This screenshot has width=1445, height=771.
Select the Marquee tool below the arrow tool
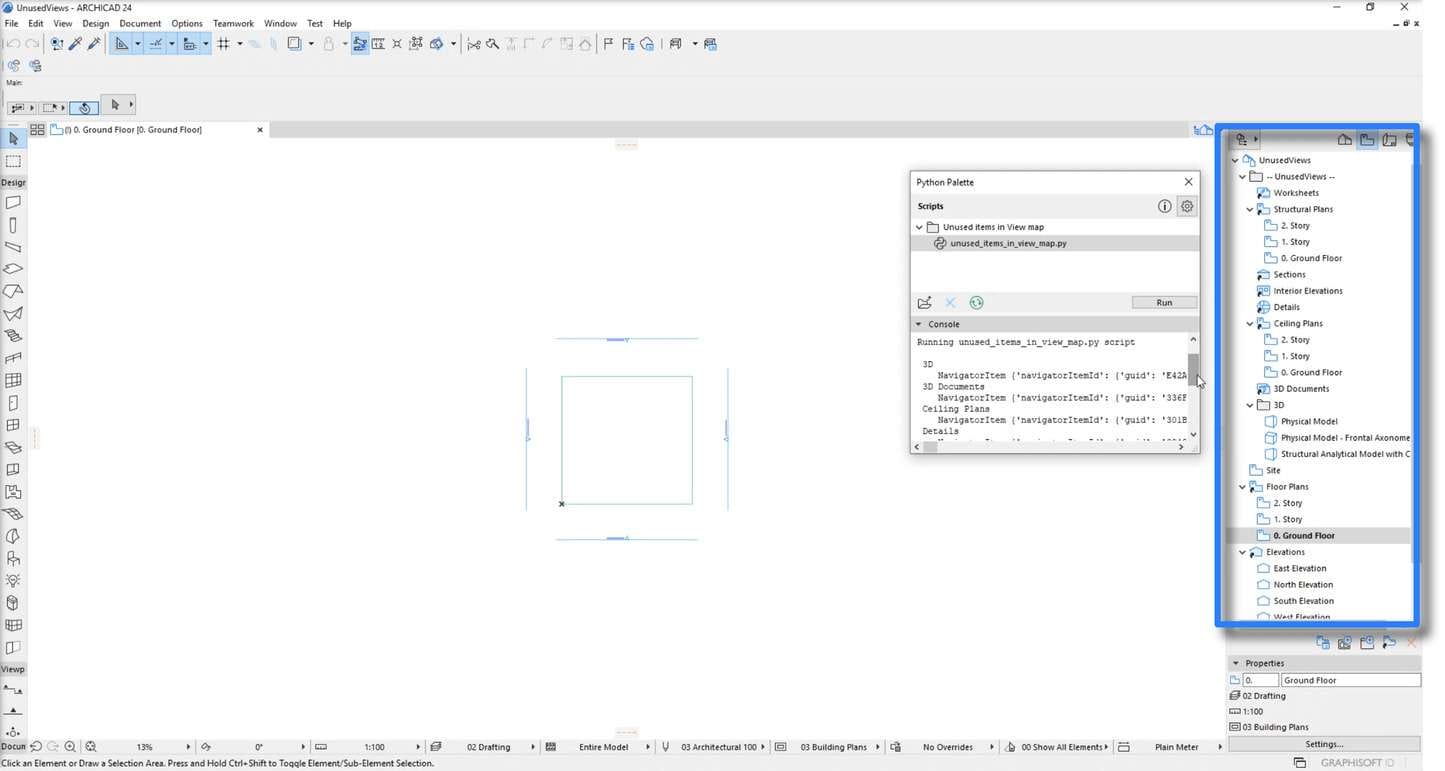tap(13, 160)
